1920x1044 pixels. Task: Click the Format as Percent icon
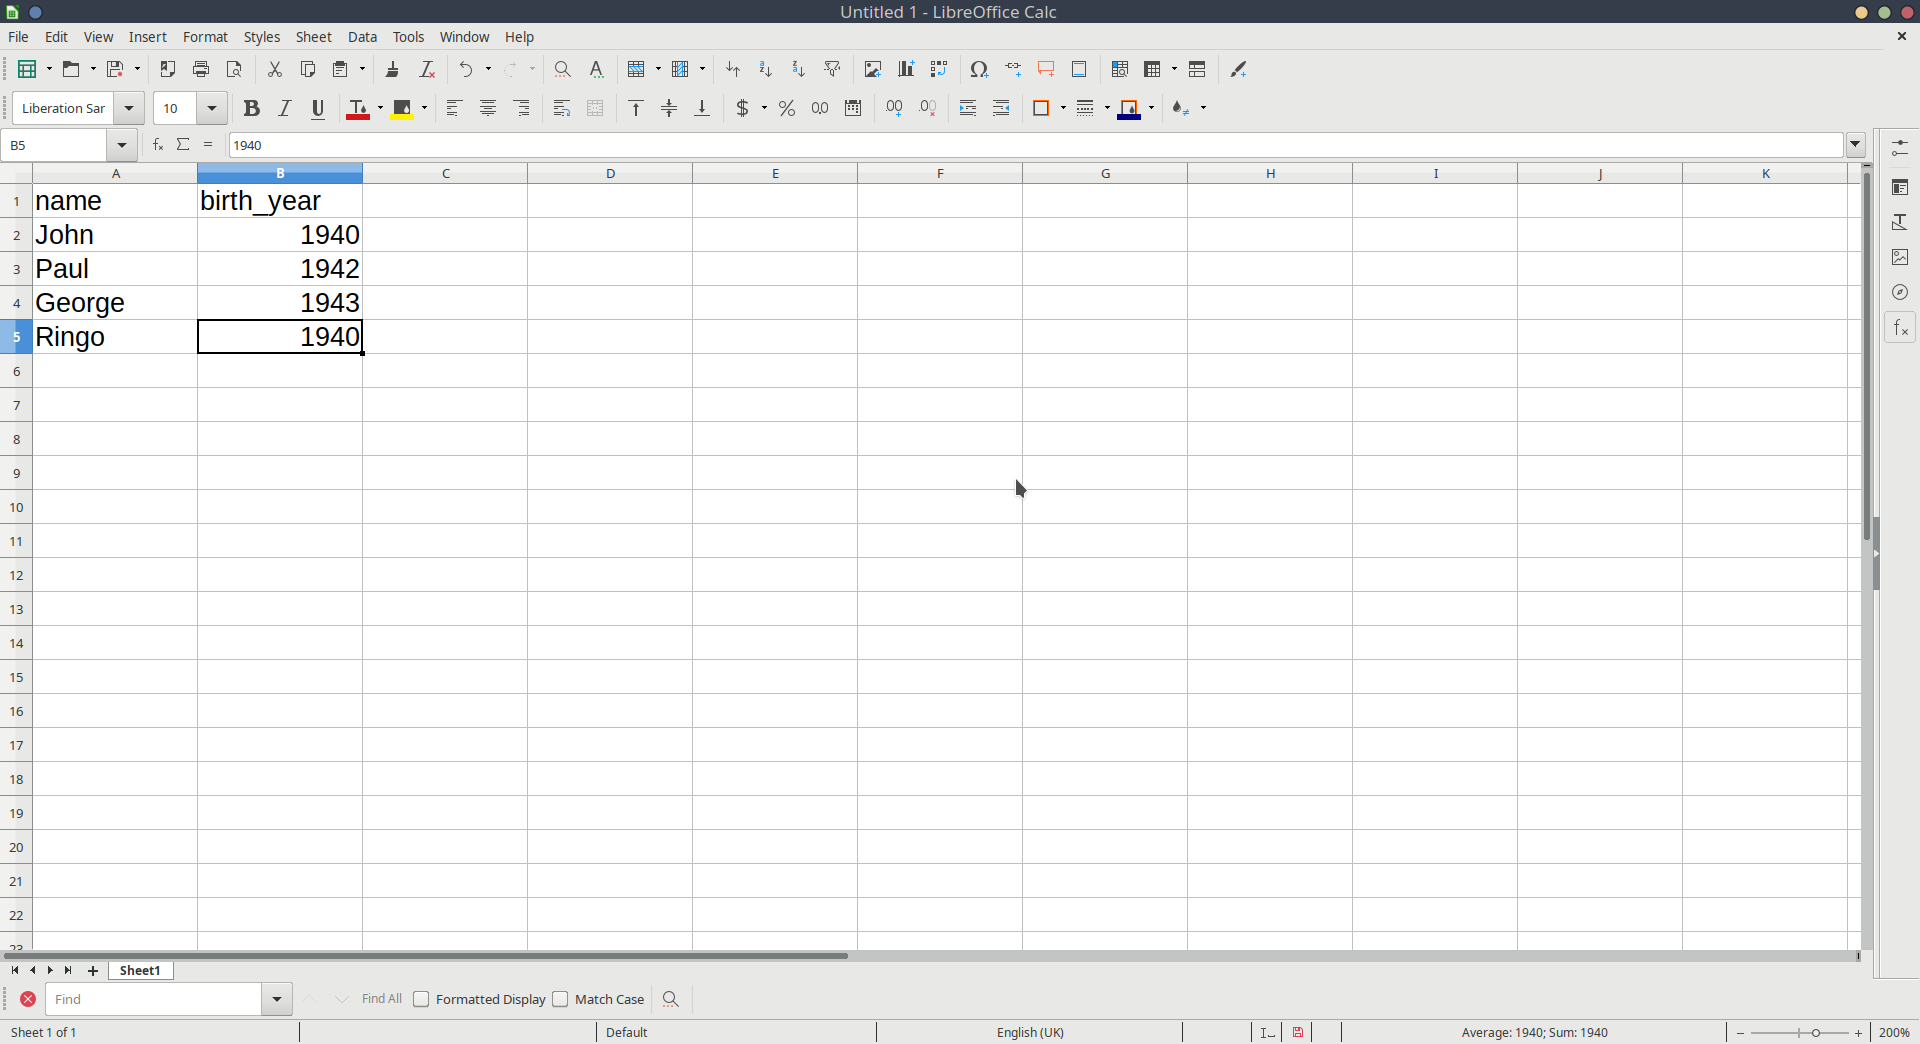787,108
